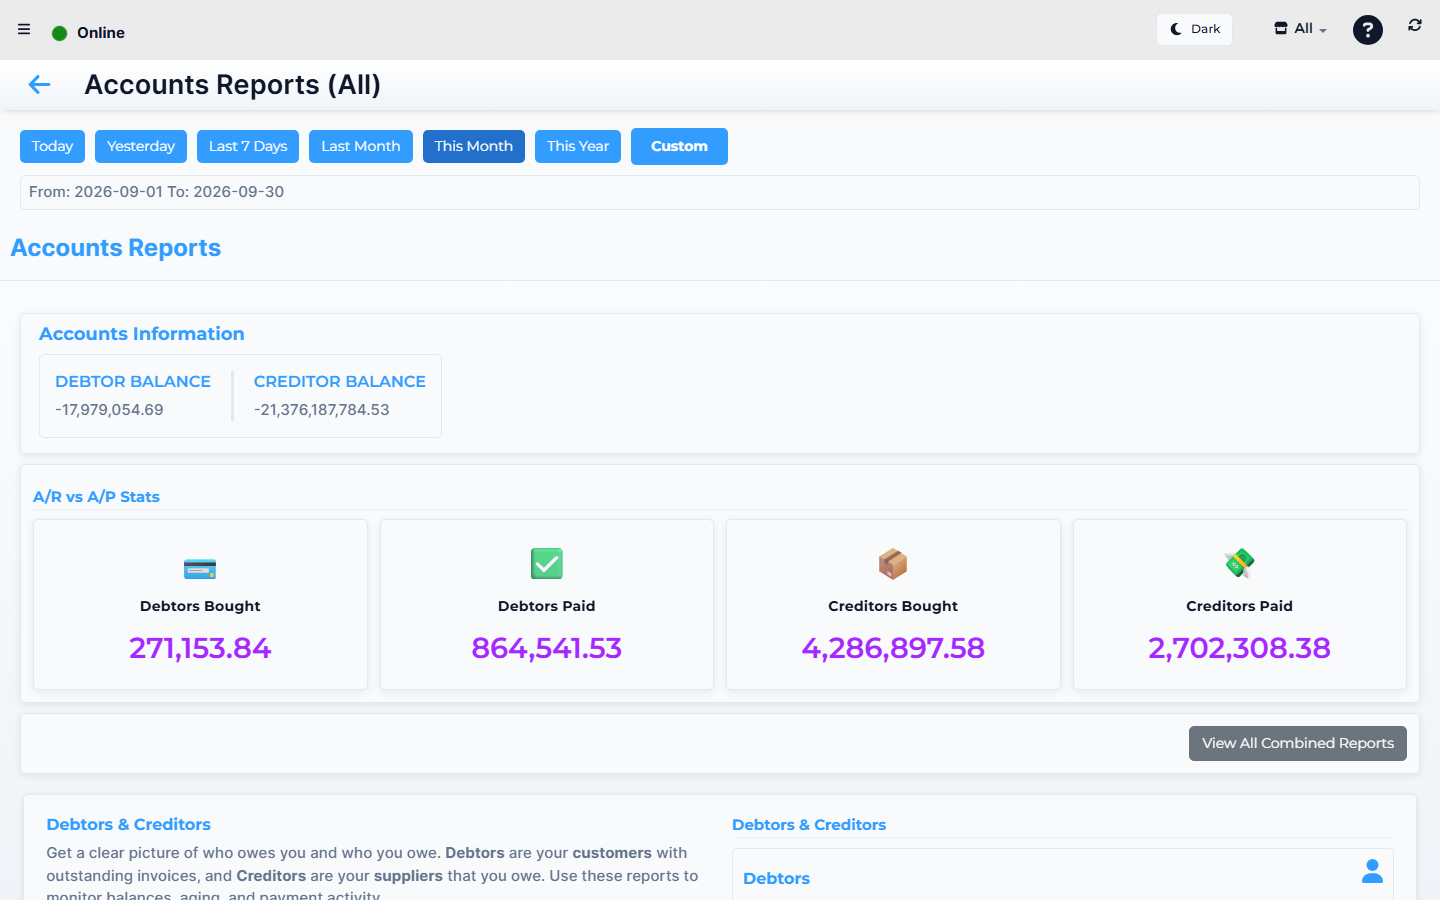1440x900 pixels.
Task: Click the Debtors Bought label
Action: (x=200, y=606)
